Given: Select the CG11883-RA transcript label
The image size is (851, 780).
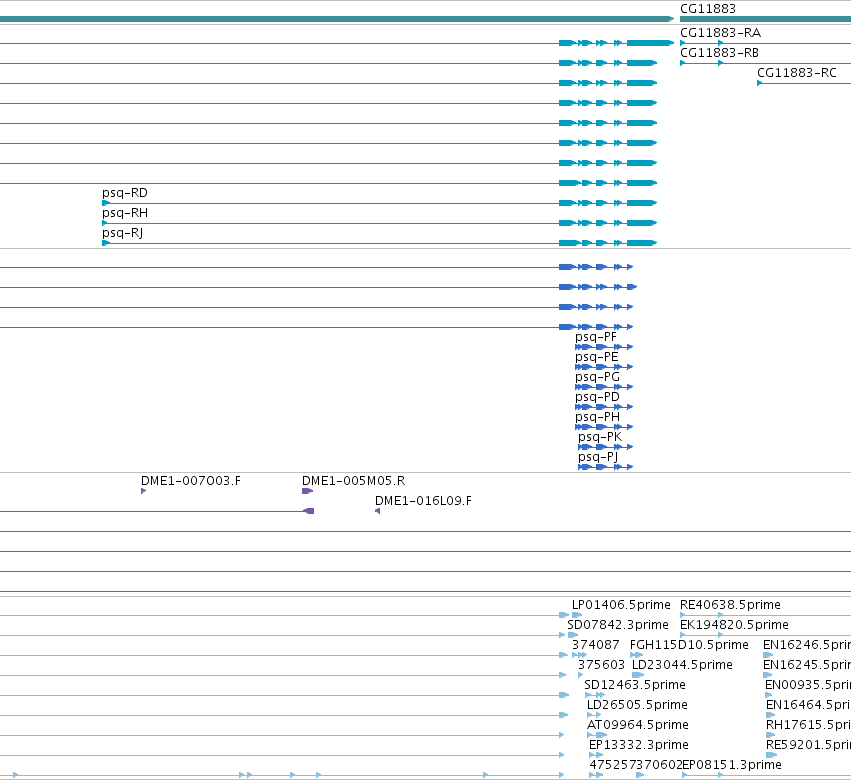Looking at the screenshot, I should [x=720, y=33].
